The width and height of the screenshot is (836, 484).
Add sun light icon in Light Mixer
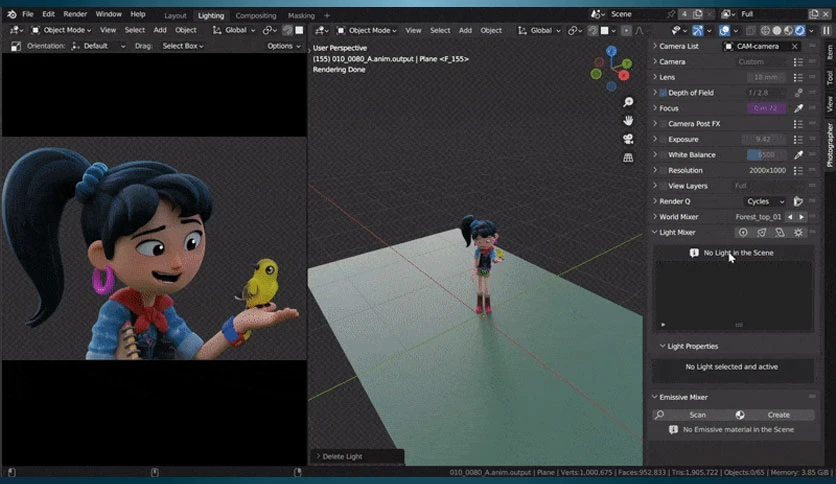coord(798,232)
